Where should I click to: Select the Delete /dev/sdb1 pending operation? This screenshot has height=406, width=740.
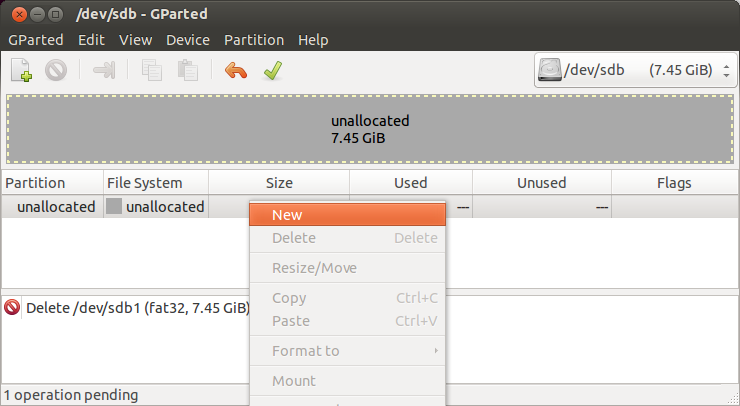click(x=138, y=308)
